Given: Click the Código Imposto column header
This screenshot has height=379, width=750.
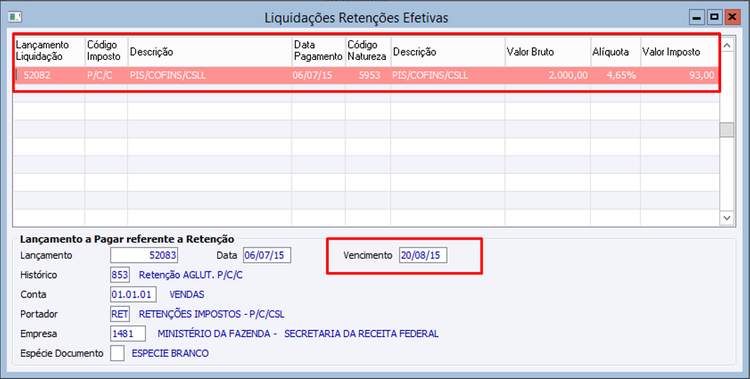Looking at the screenshot, I should (106, 51).
